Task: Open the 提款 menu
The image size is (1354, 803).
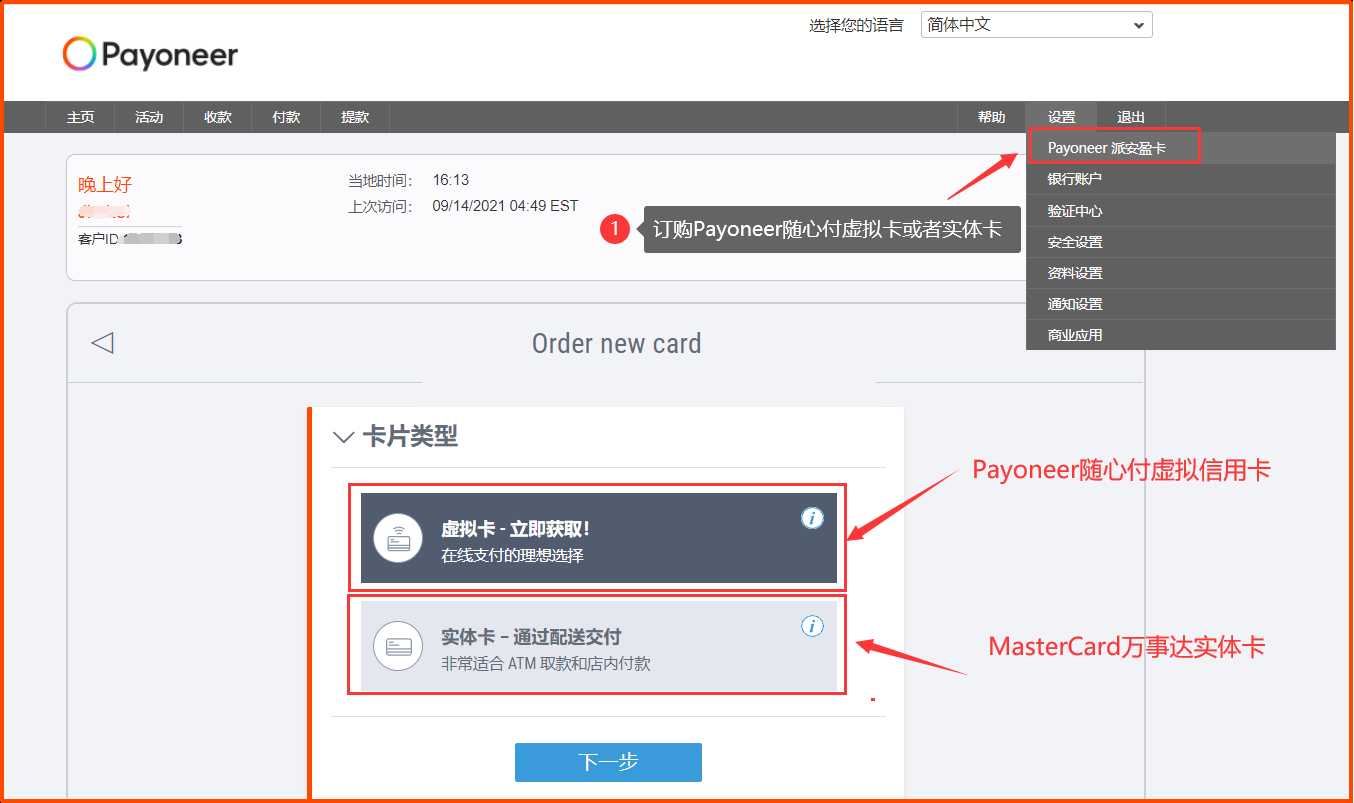Action: [x=355, y=117]
